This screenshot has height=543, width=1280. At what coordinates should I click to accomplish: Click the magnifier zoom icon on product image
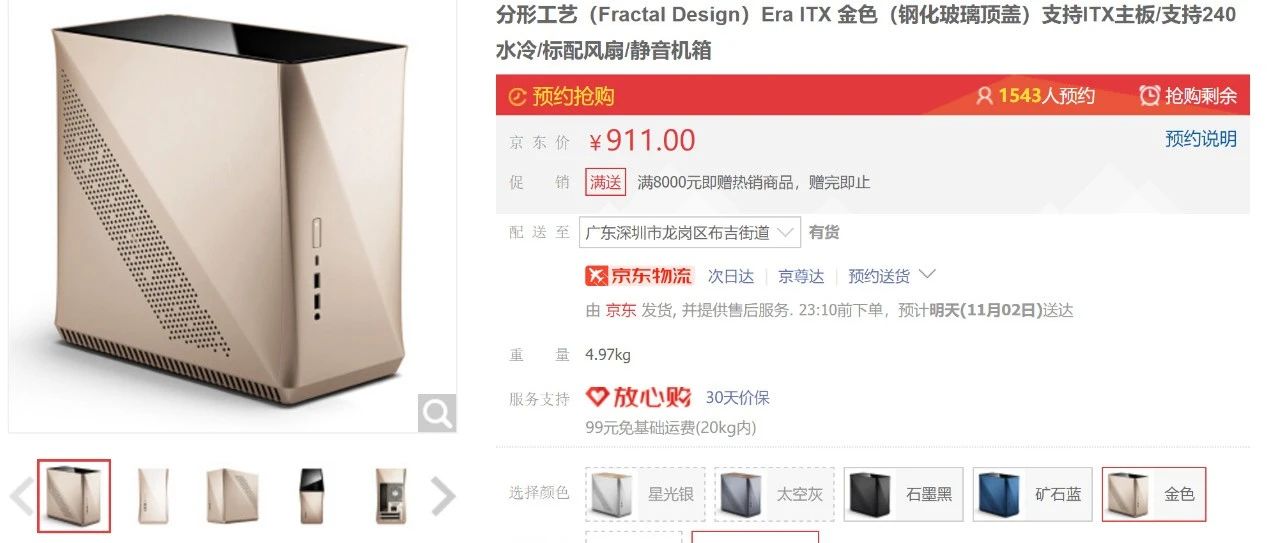[x=437, y=412]
